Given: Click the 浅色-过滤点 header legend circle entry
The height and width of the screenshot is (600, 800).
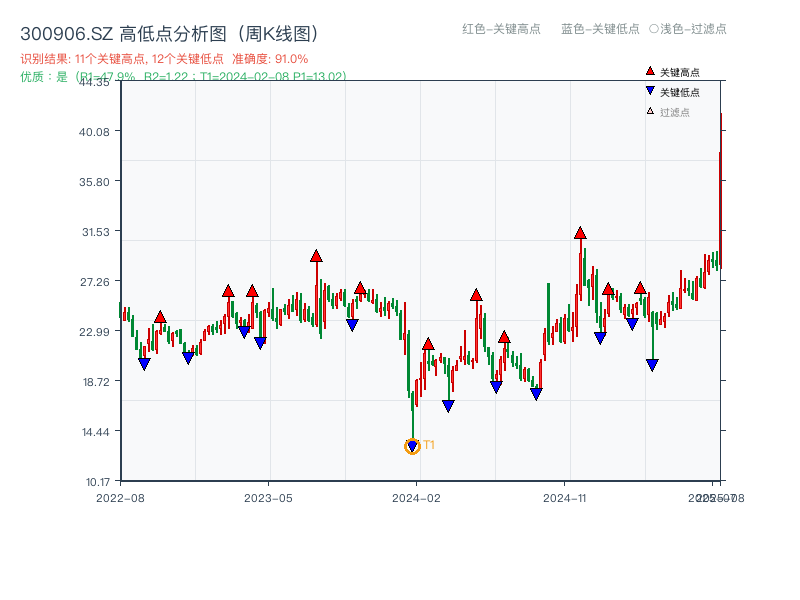Looking at the screenshot, I should point(688,29).
